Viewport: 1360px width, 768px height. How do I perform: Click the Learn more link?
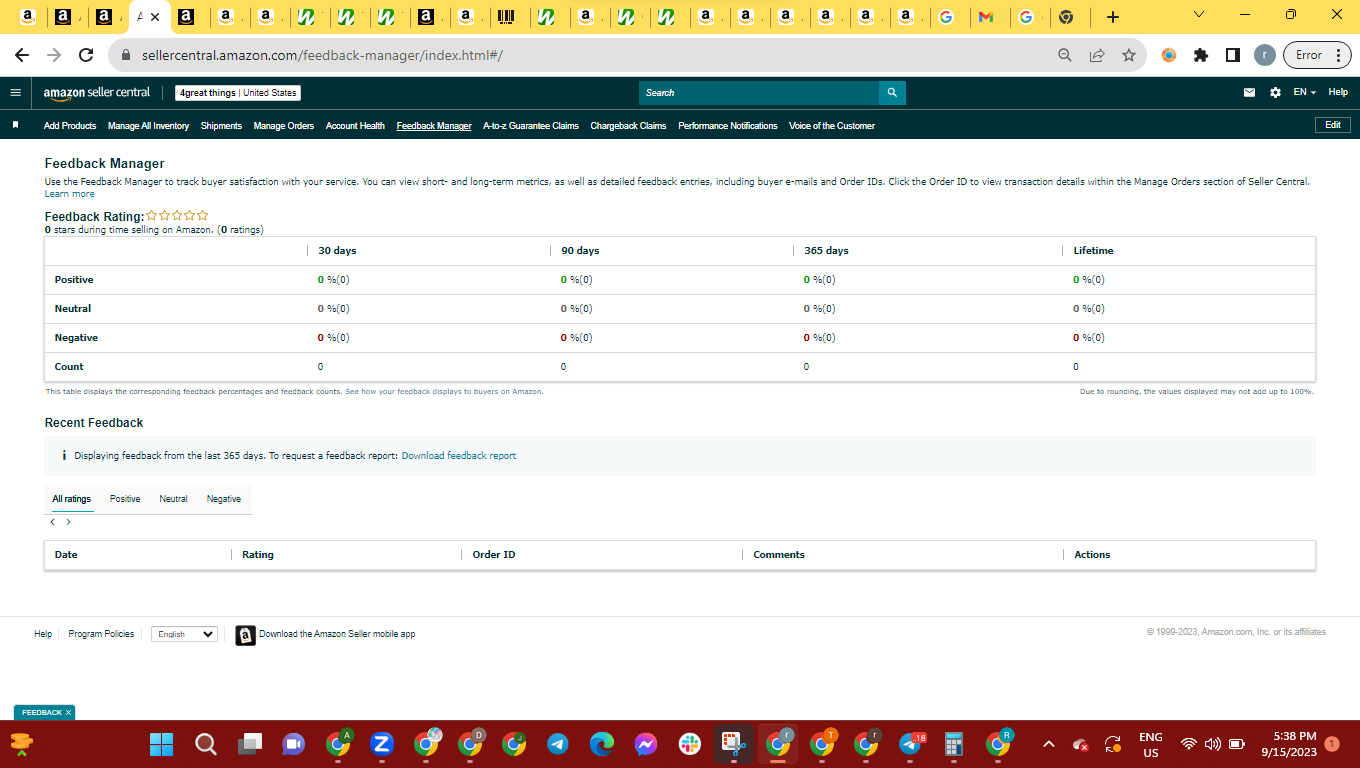point(70,194)
